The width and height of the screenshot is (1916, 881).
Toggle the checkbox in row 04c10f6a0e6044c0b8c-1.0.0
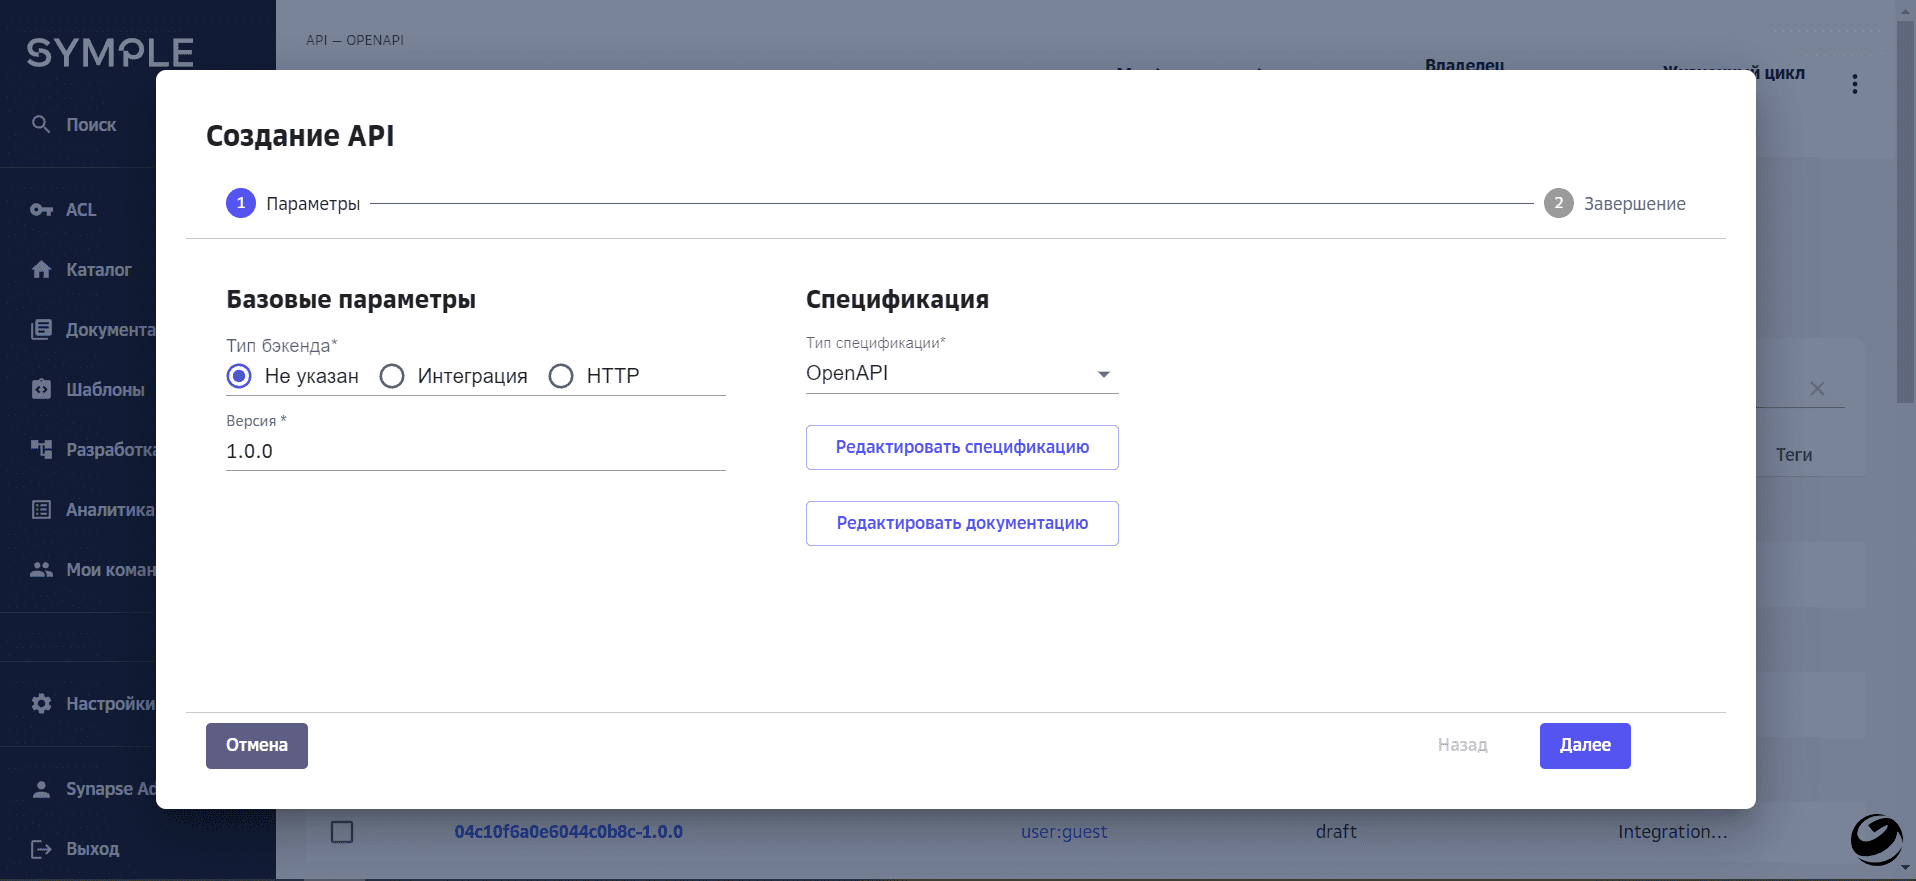[342, 832]
